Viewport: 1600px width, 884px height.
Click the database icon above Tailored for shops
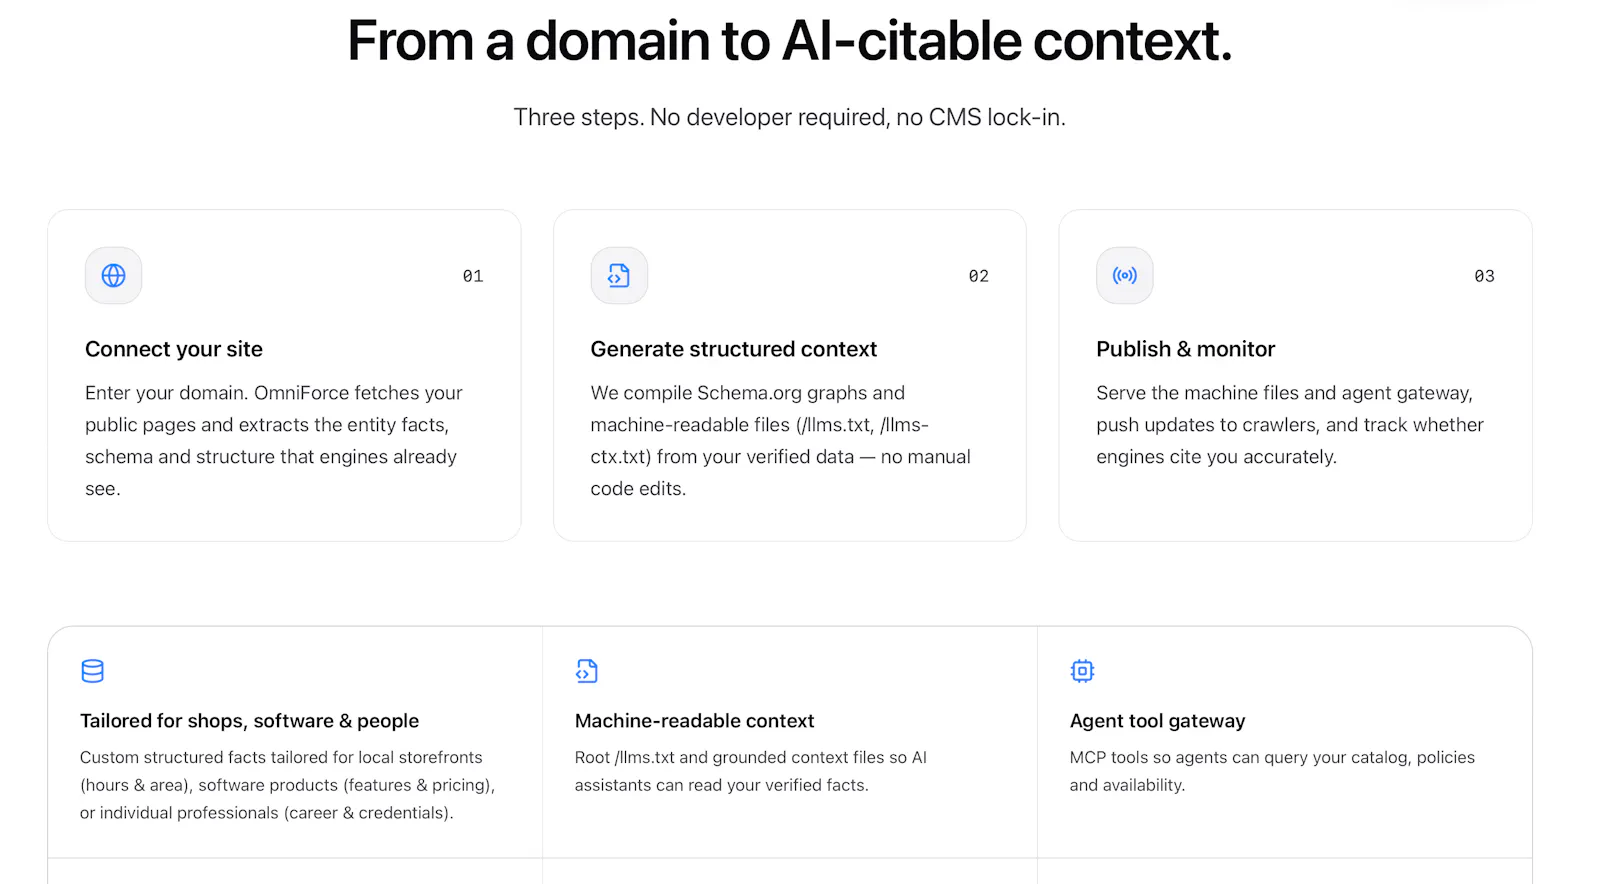tap(92, 671)
